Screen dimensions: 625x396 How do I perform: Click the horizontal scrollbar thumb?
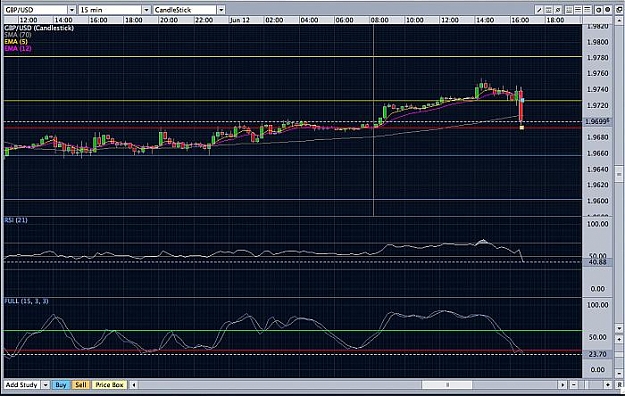click(447, 385)
